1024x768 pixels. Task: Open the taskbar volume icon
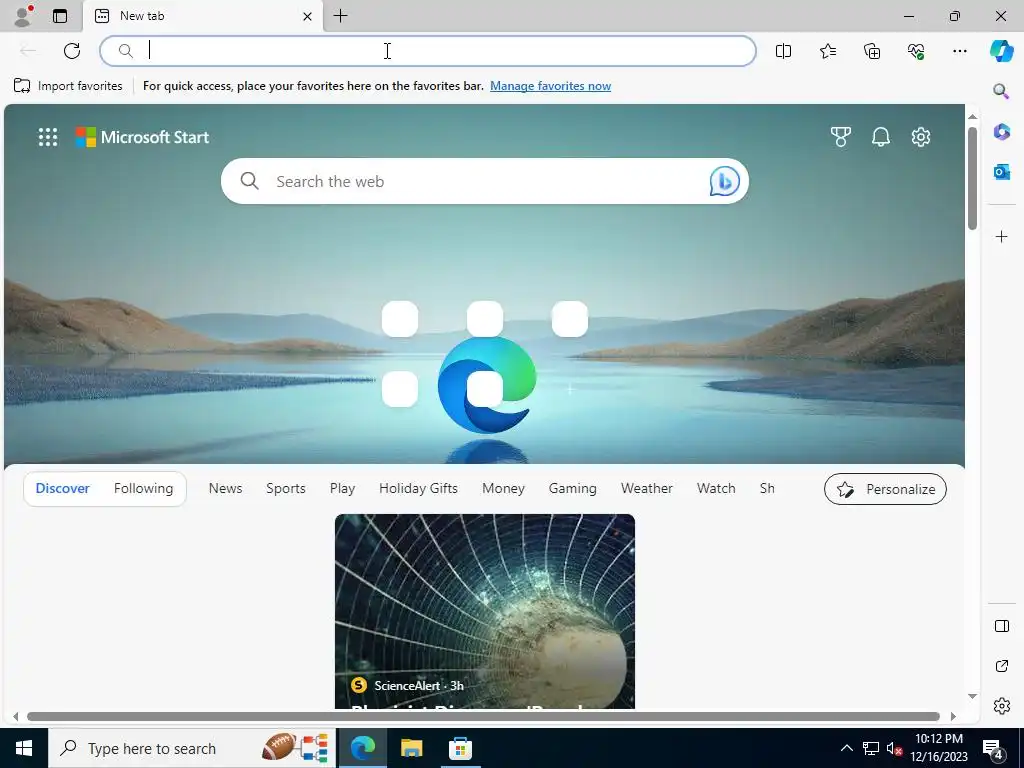pyautogui.click(x=894, y=748)
